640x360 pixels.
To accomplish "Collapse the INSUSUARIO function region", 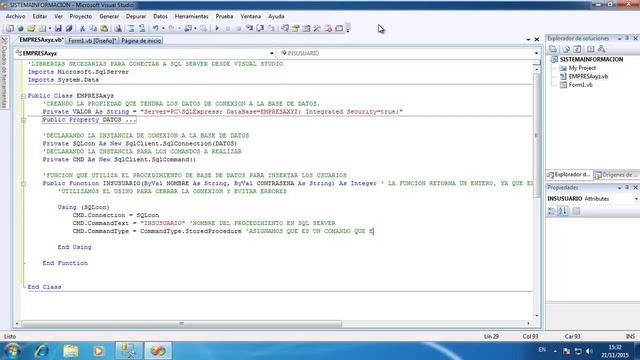I will coord(23,184).
